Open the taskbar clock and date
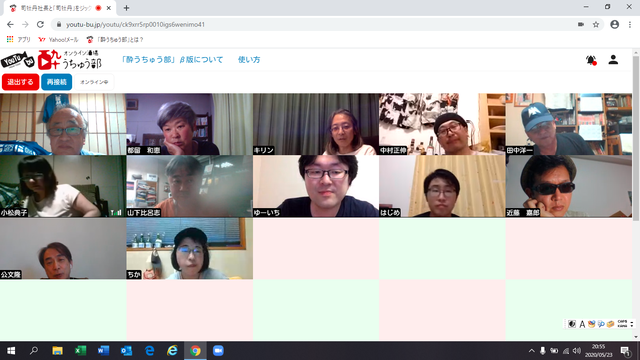 599,351
